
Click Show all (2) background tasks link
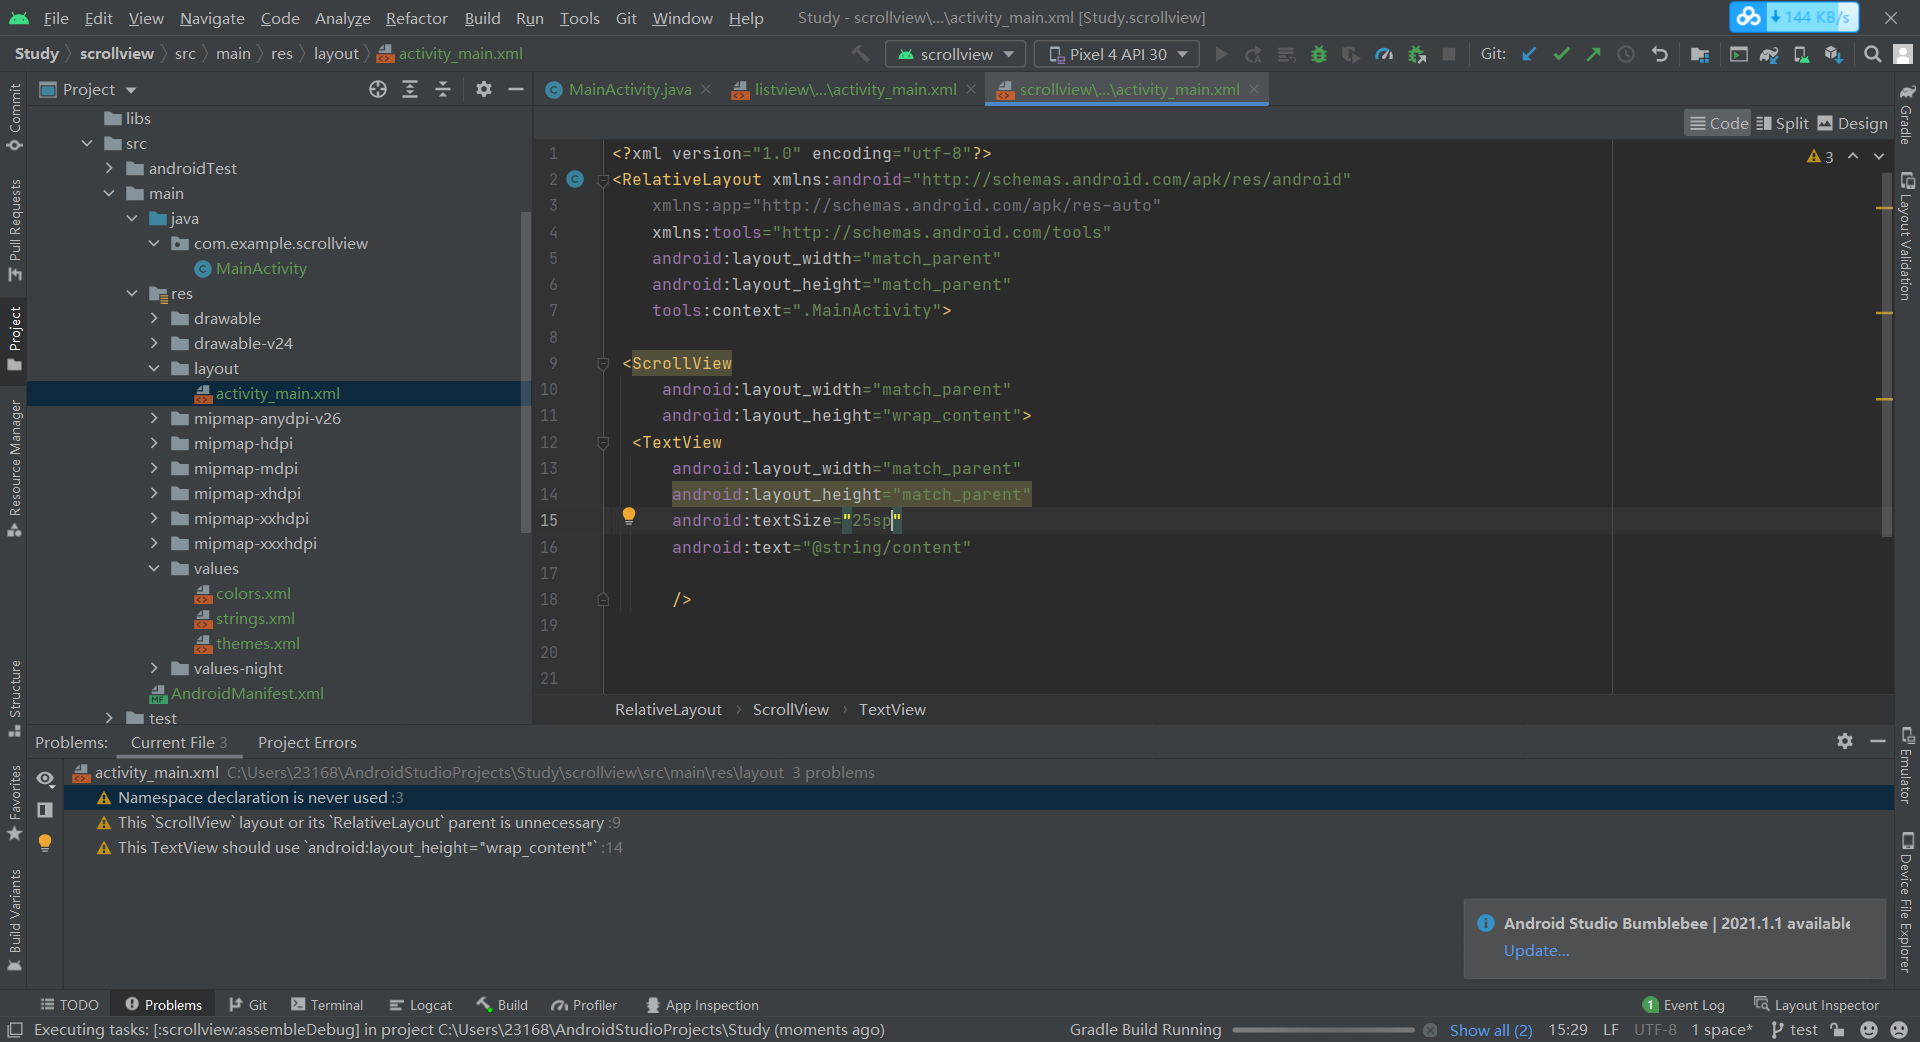[1490, 1030]
